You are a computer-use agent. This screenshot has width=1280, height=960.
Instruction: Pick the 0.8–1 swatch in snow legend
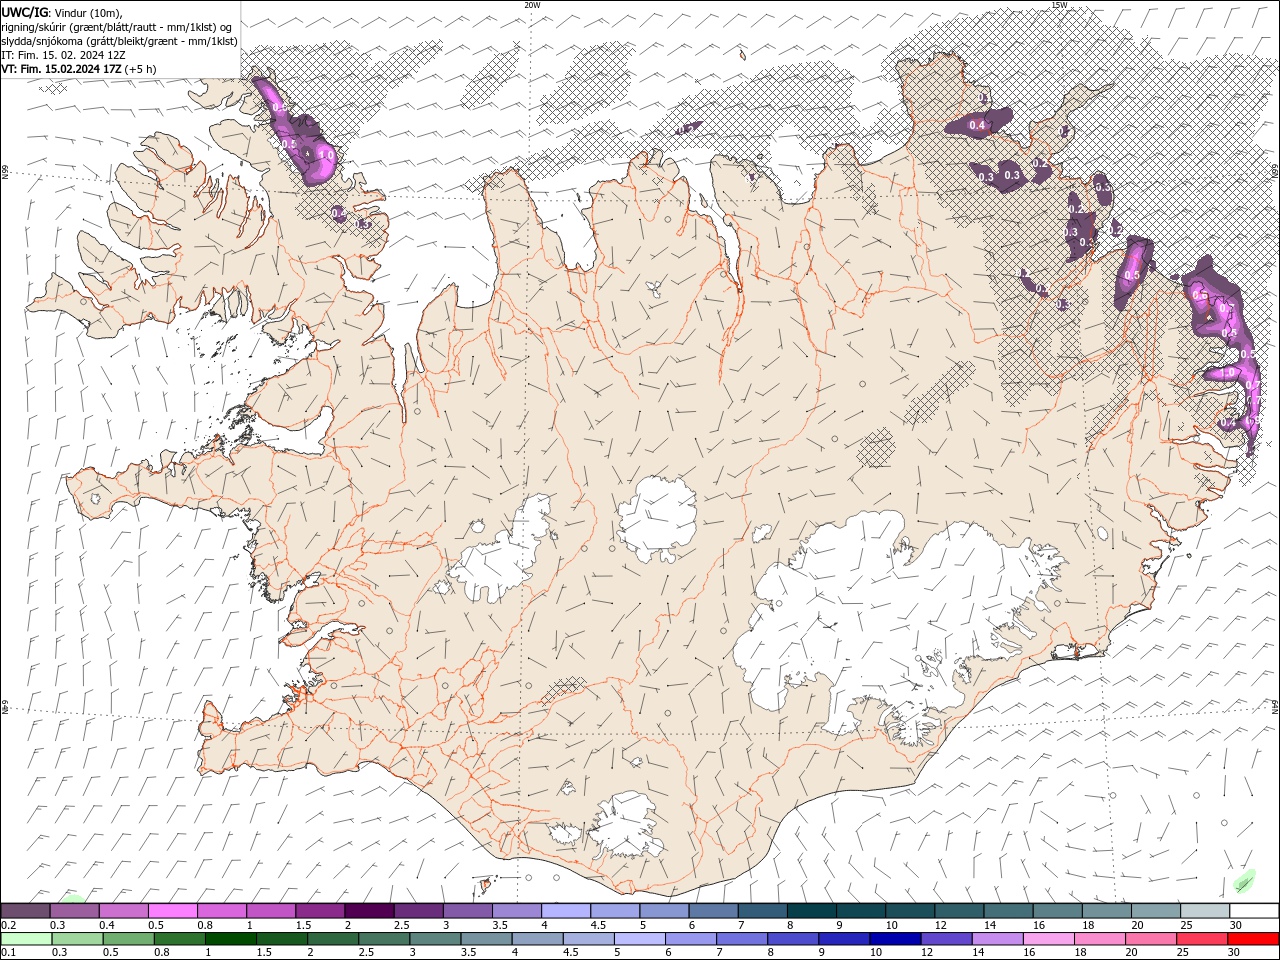[221, 911]
